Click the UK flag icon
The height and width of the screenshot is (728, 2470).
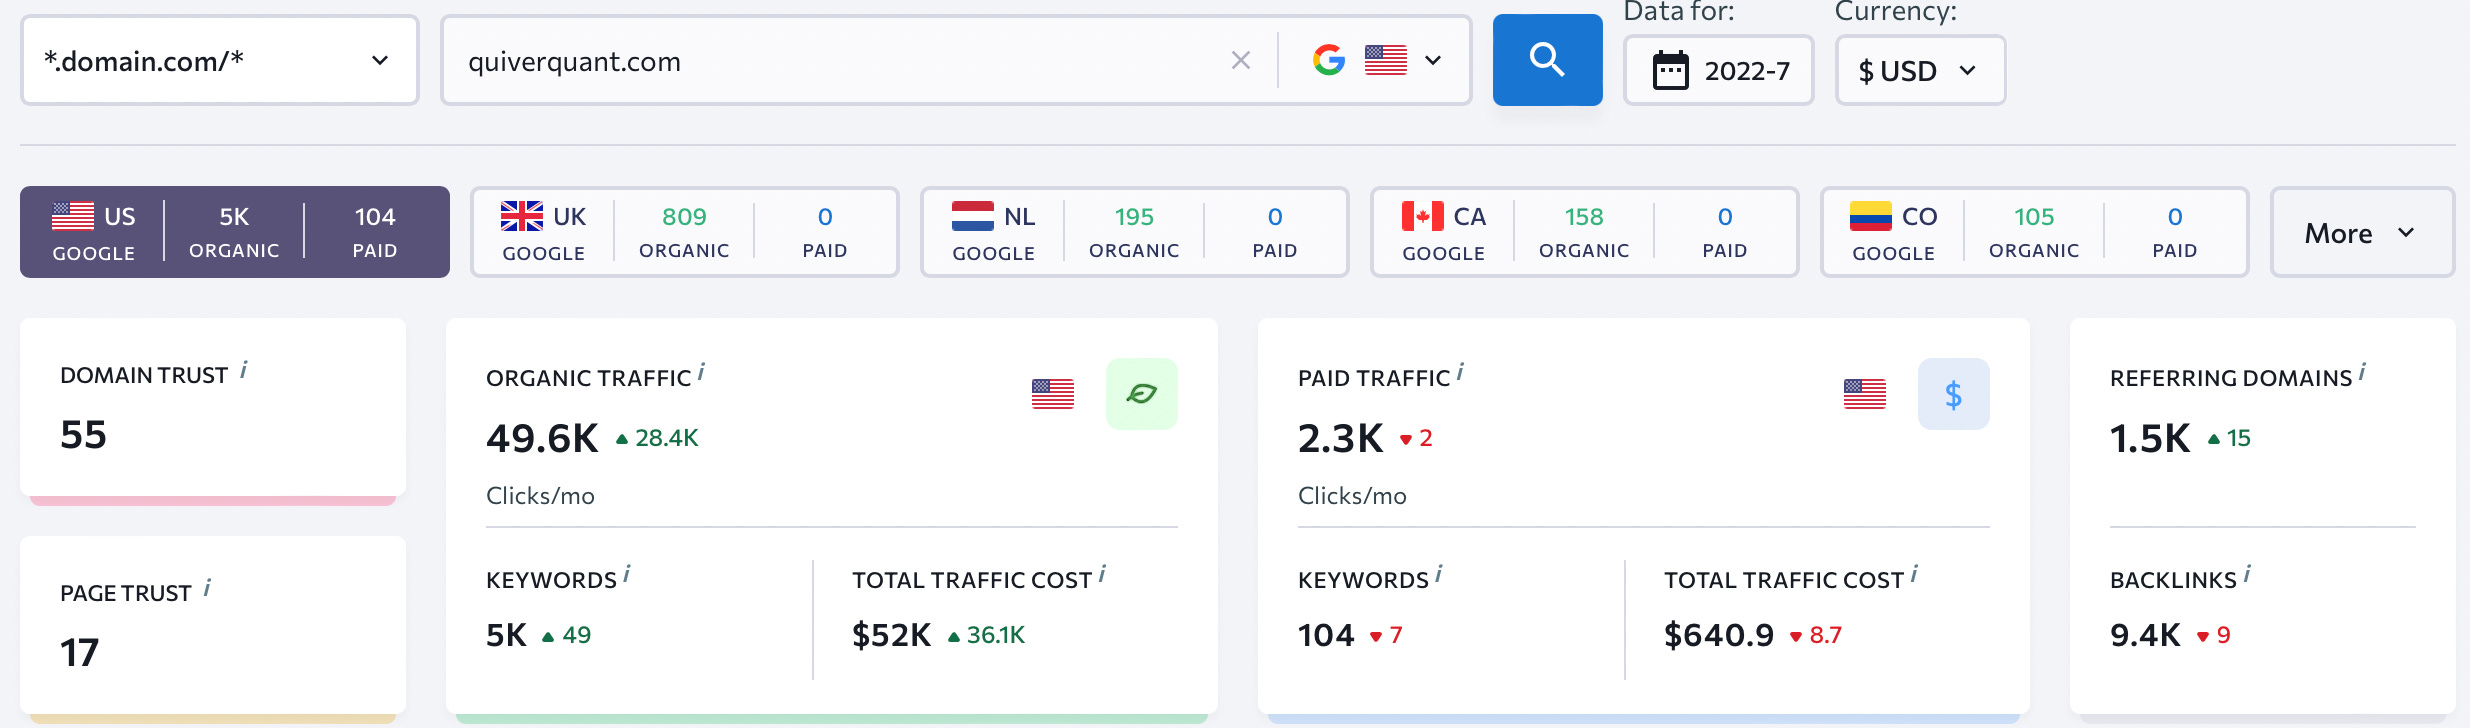[522, 216]
